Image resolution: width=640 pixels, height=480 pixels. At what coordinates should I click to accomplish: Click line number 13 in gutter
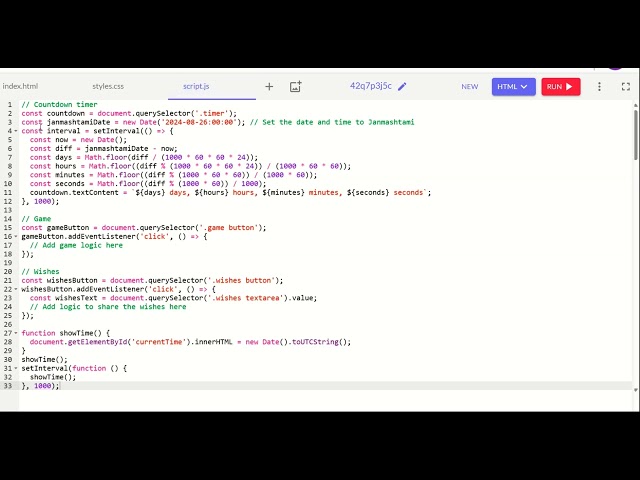(x=8, y=210)
